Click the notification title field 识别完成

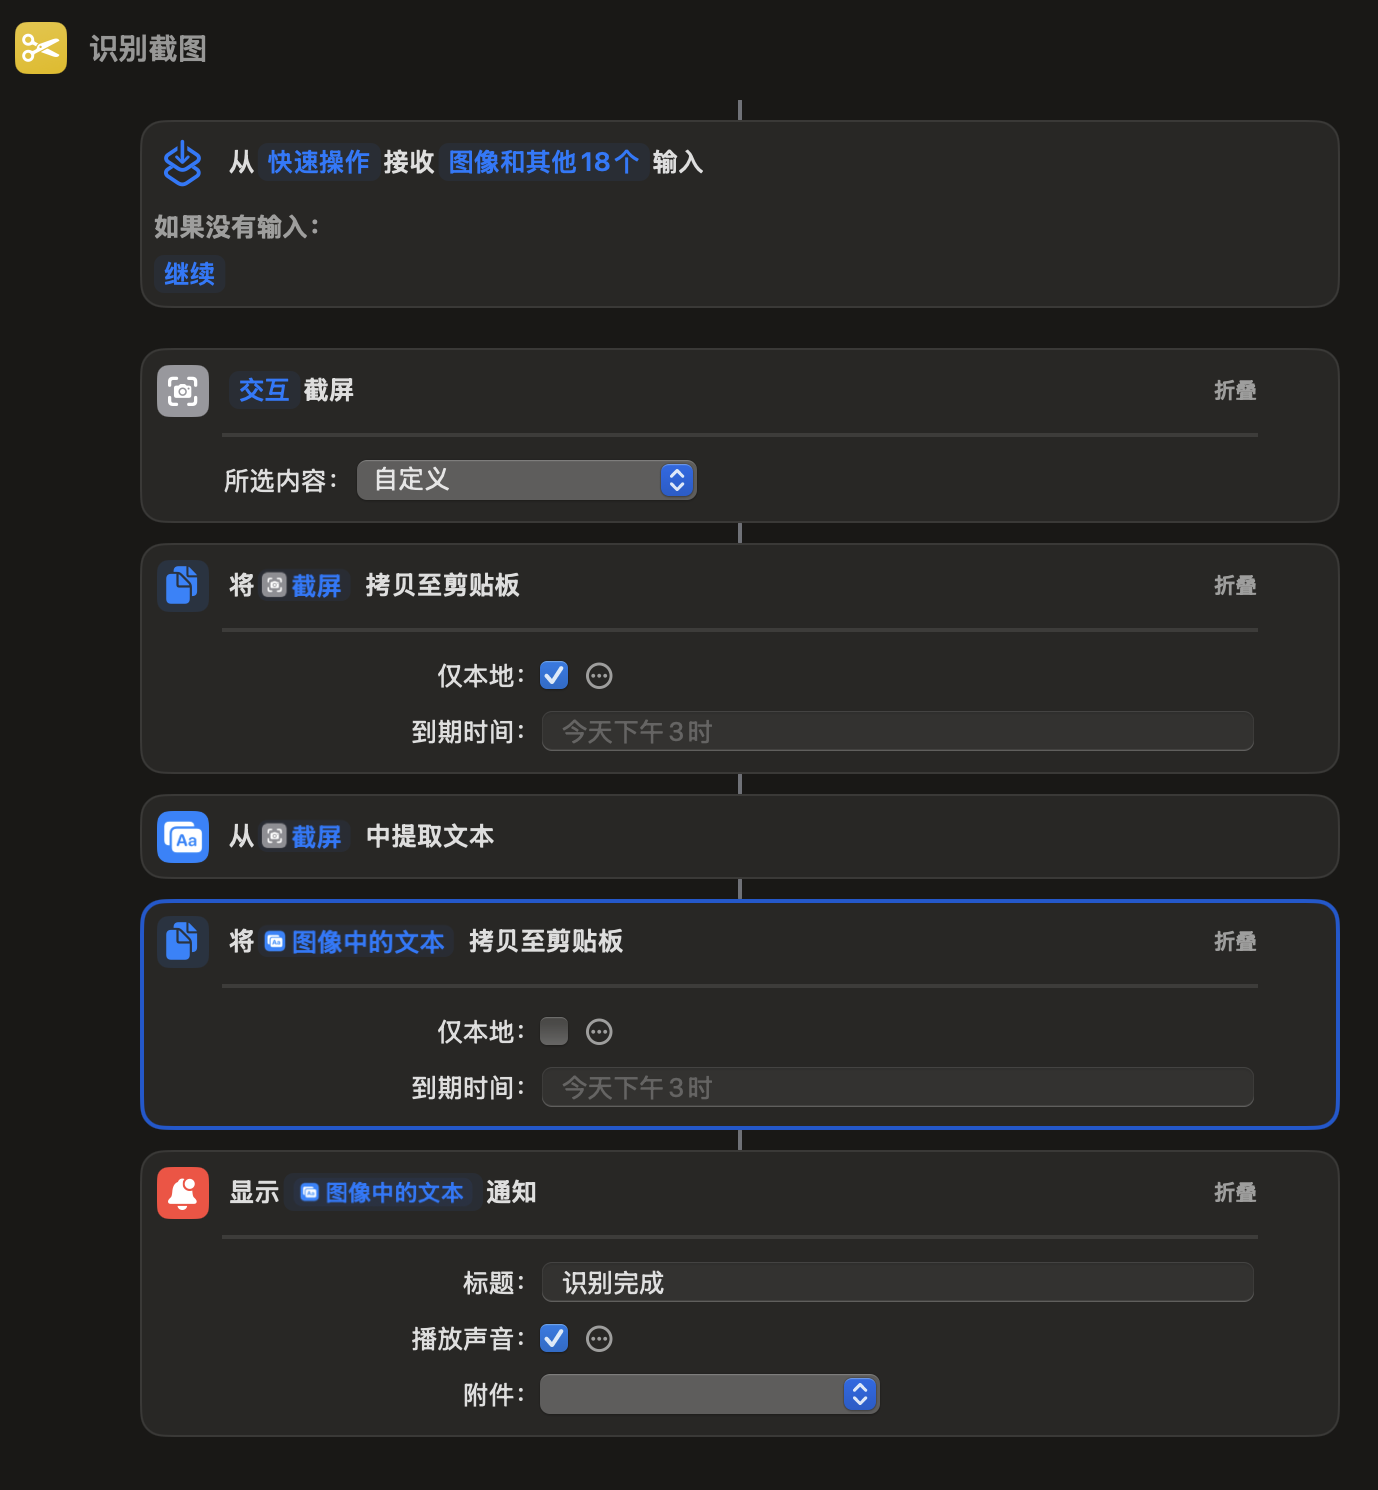[897, 1283]
